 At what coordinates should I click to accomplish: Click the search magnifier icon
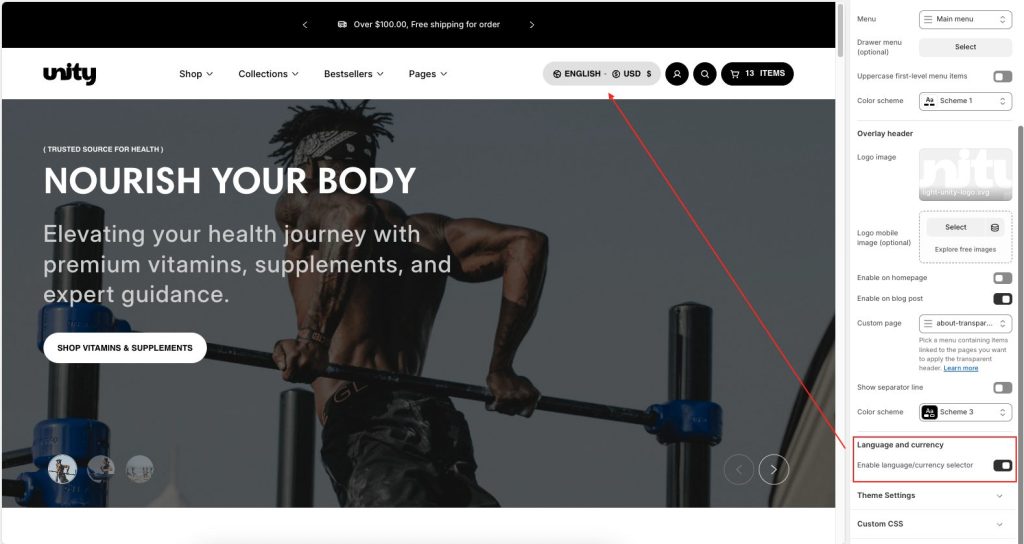tap(705, 74)
